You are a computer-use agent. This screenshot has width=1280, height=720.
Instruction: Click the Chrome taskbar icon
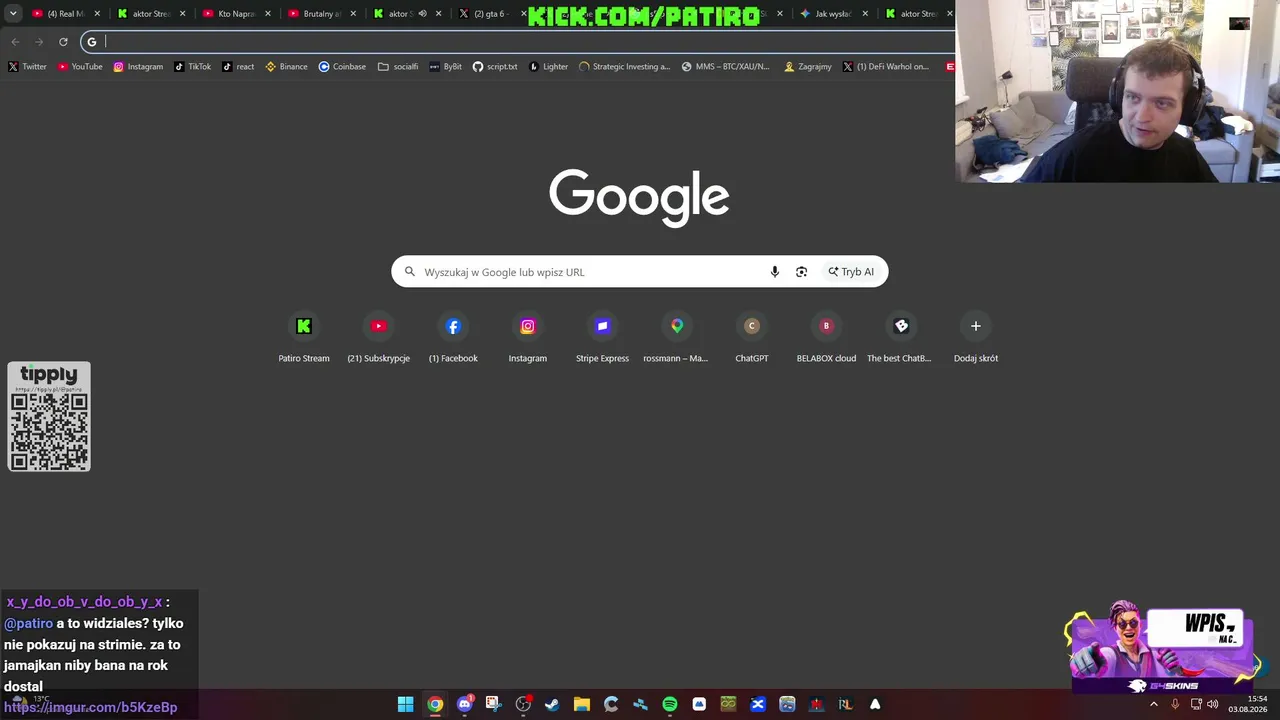[x=435, y=704]
